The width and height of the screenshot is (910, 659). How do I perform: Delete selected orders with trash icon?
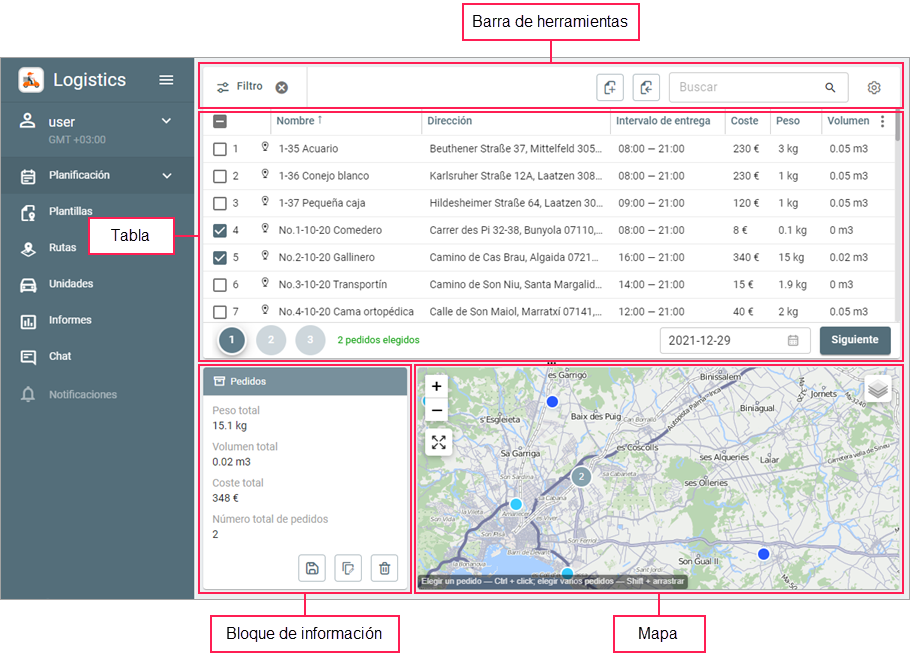(x=384, y=568)
